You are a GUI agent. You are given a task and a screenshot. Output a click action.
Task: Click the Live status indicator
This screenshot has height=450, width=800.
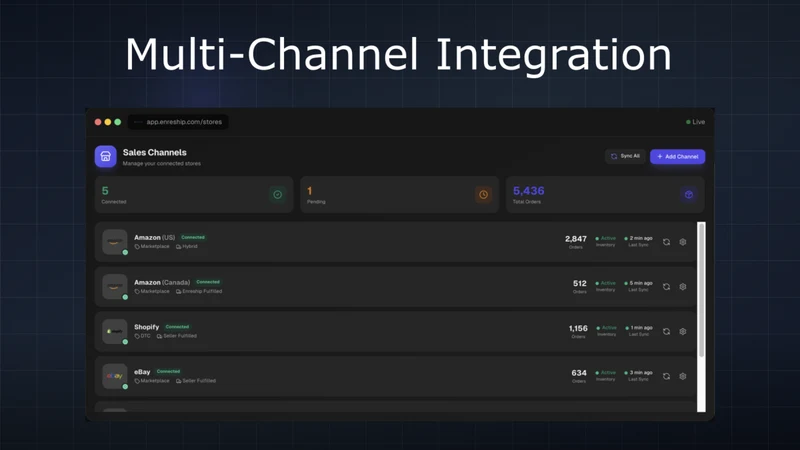click(695, 122)
